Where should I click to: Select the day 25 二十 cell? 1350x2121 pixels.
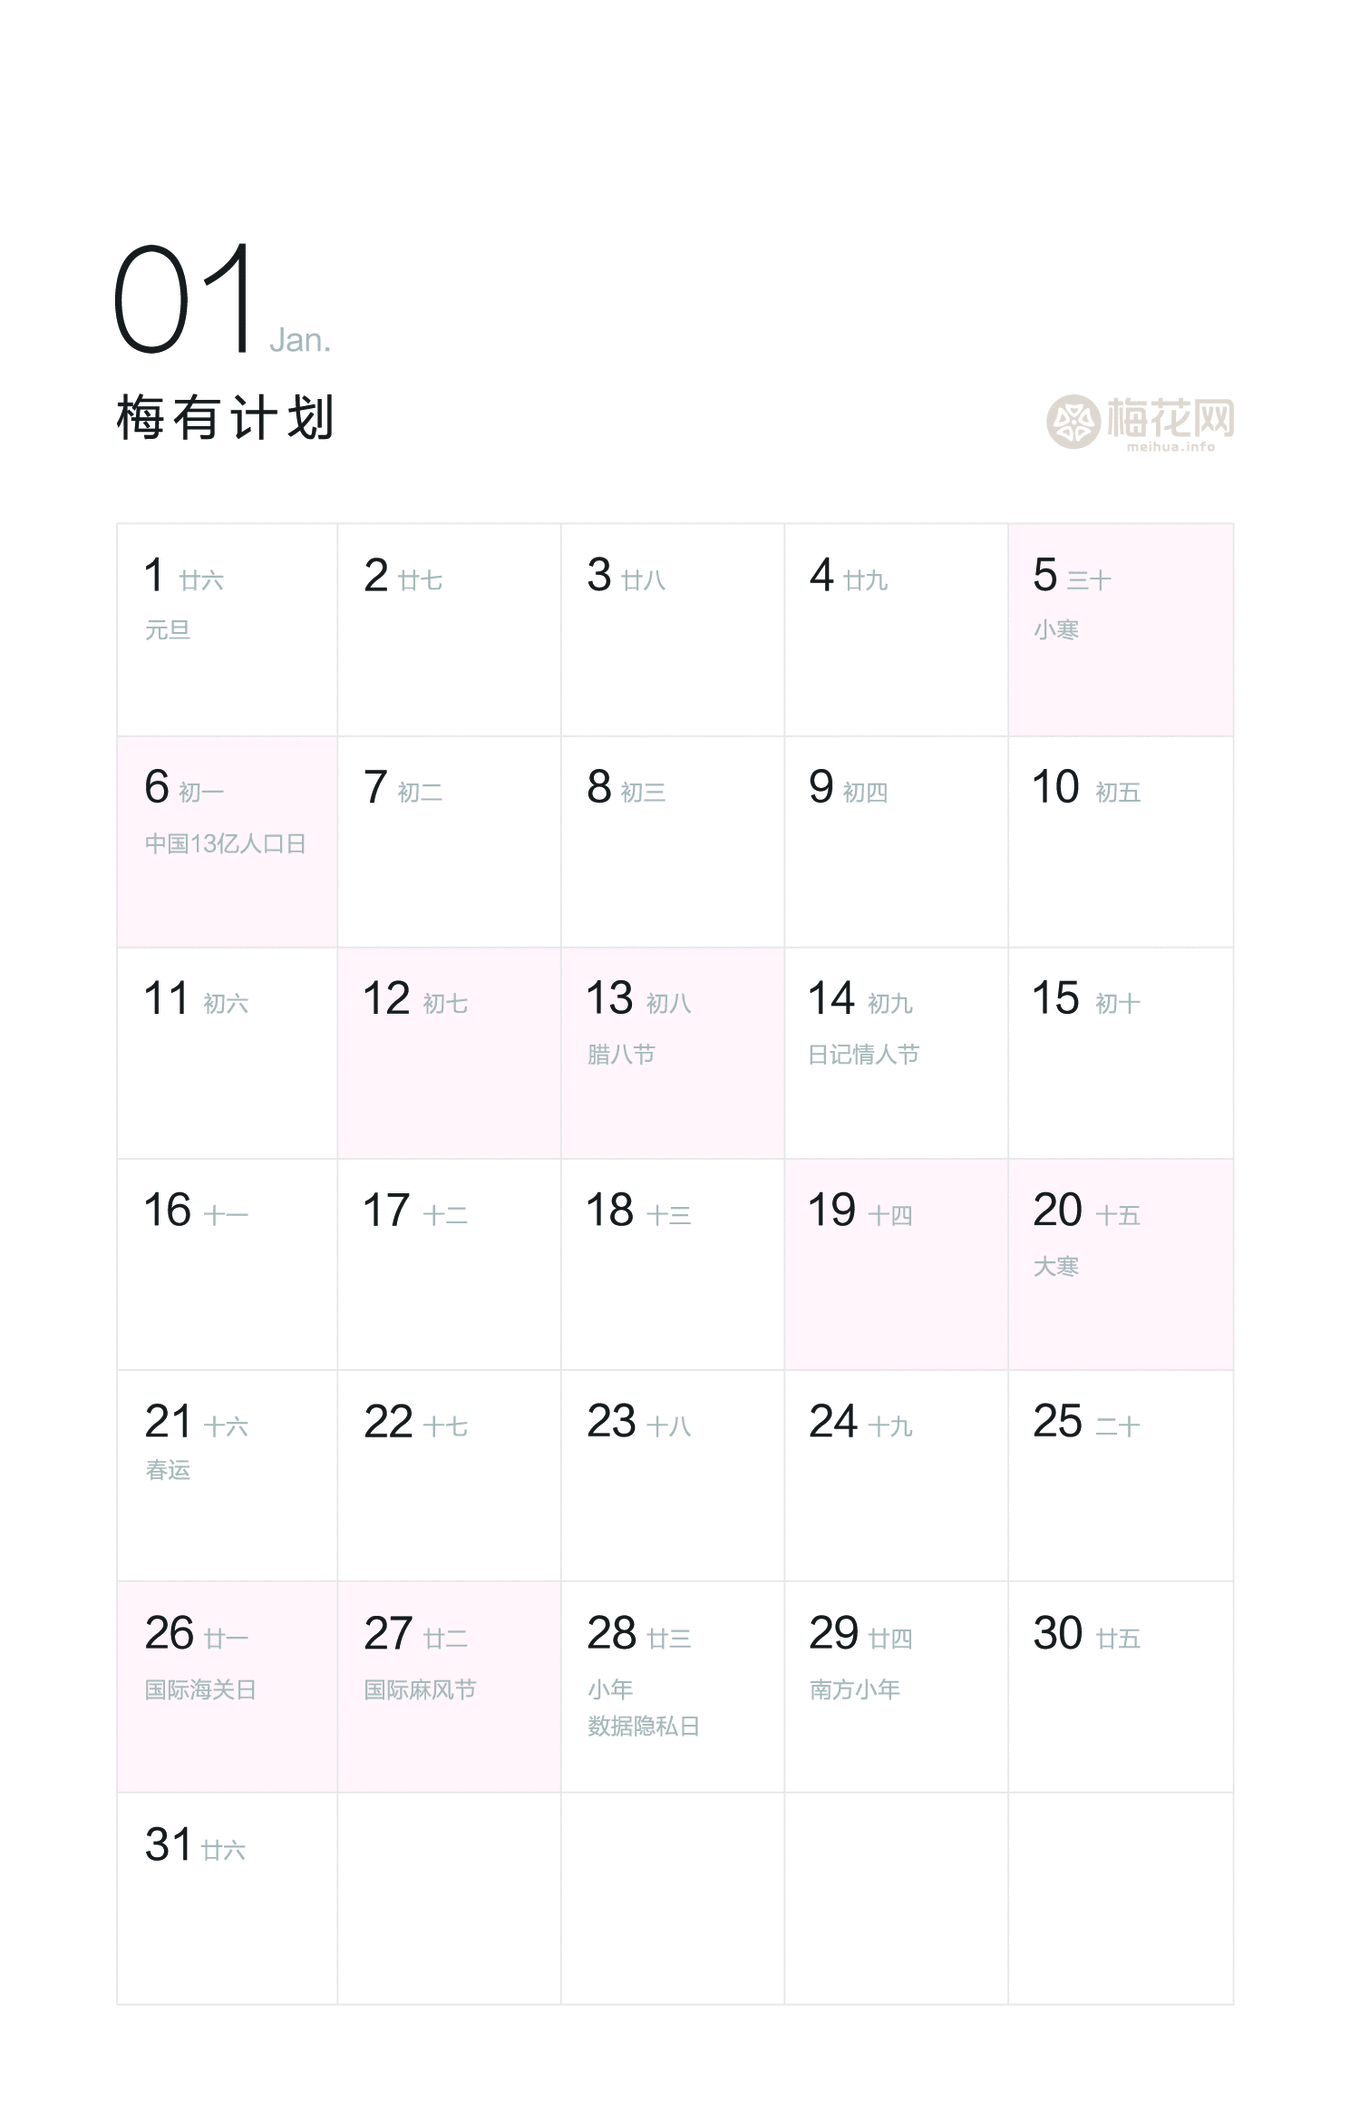coord(1120,1475)
